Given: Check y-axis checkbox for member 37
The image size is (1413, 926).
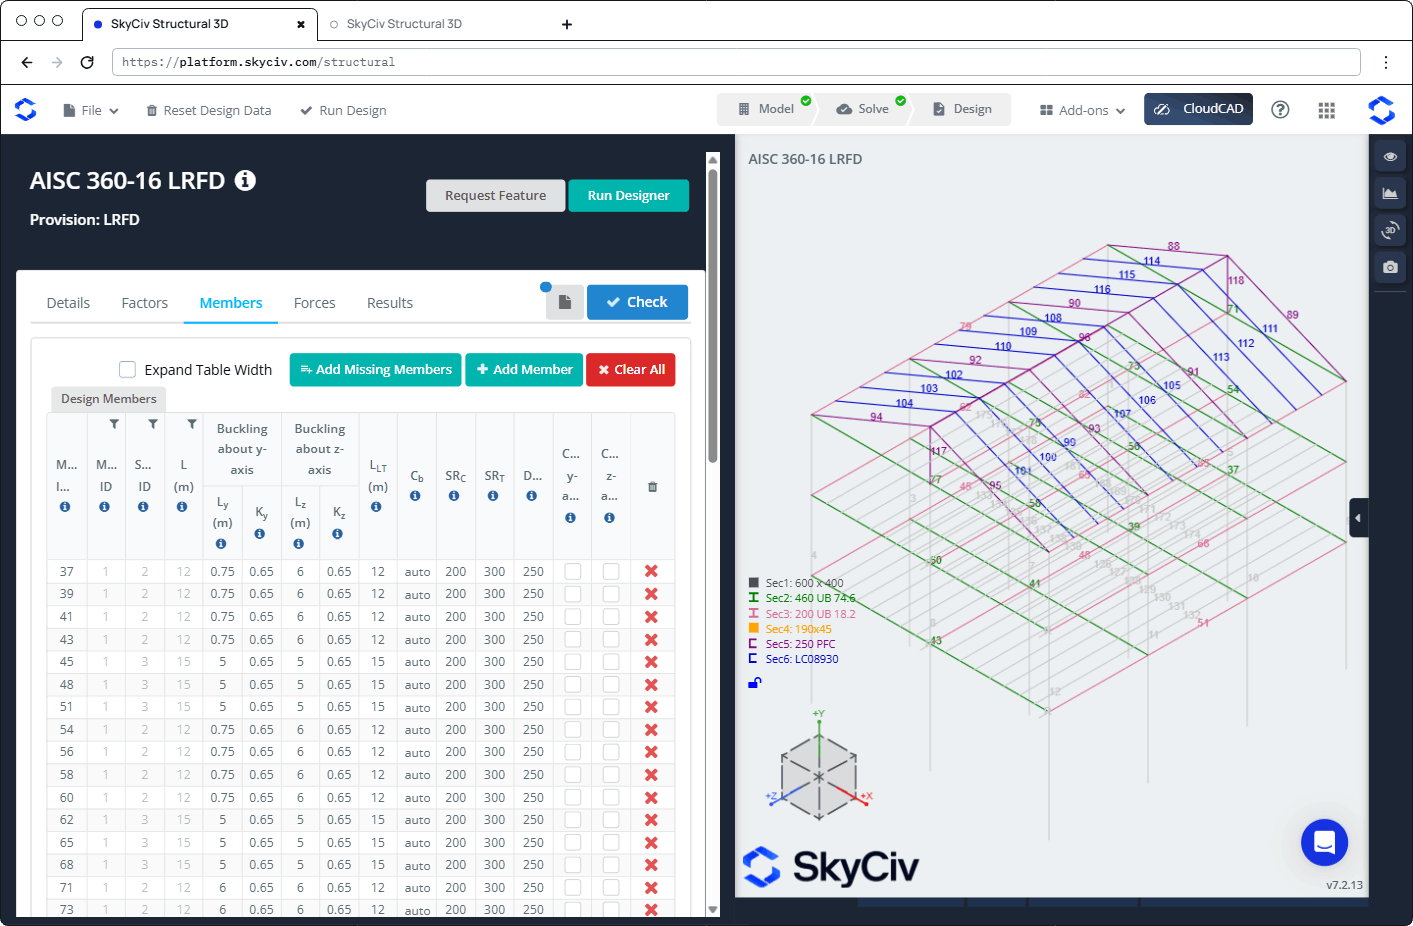Looking at the screenshot, I should click(x=572, y=571).
